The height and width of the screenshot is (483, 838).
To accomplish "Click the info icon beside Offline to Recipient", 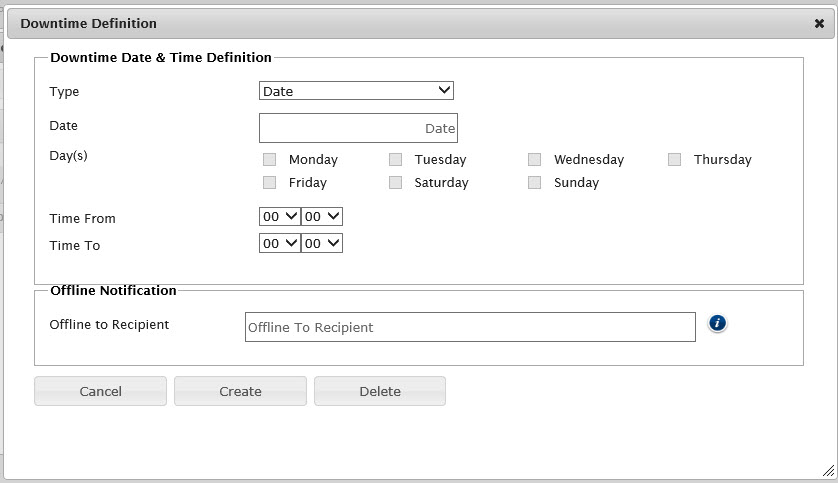I will click(717, 323).
